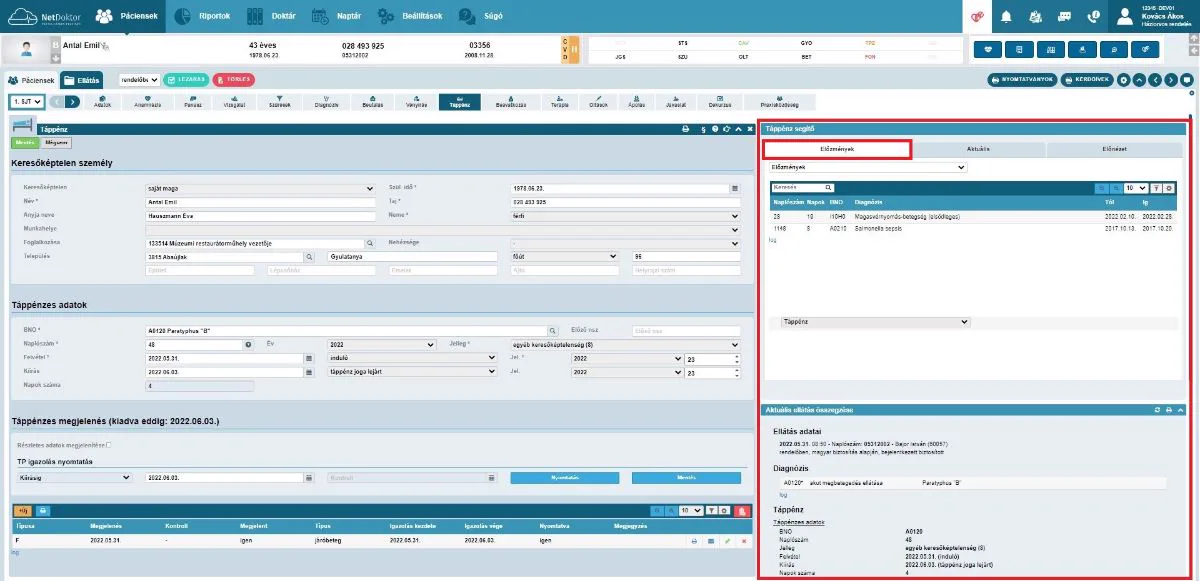Refresh the Aktuális ellátás összegzése panel
Screen dimensions: 1200x581
pyautogui.click(x=1158, y=410)
